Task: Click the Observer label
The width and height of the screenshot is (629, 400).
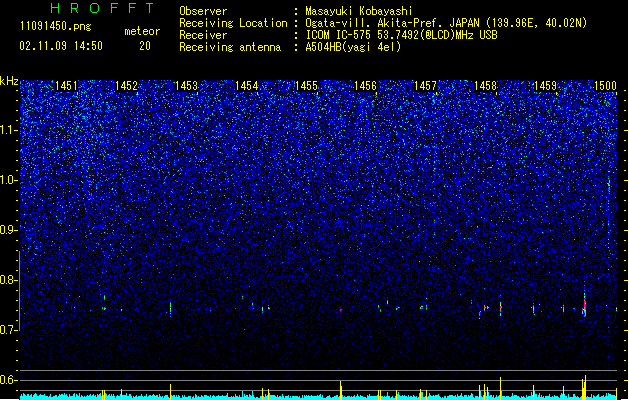Action: [203, 11]
